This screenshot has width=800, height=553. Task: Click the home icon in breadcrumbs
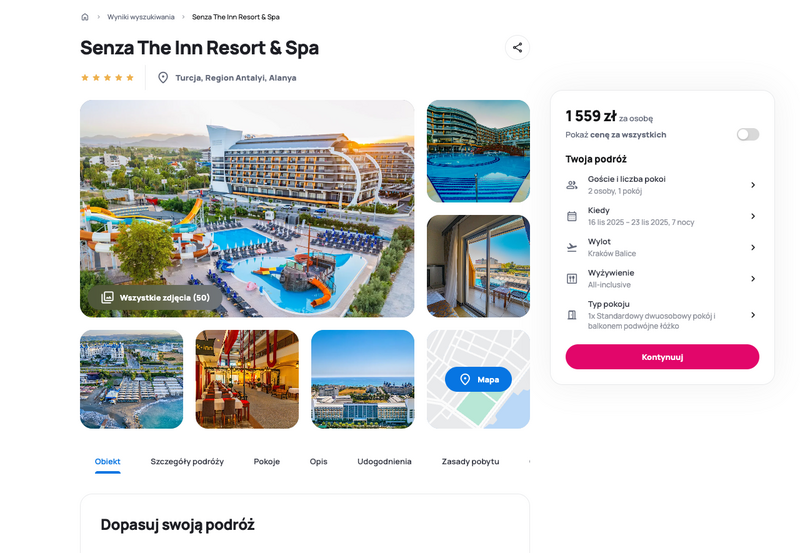[85, 17]
